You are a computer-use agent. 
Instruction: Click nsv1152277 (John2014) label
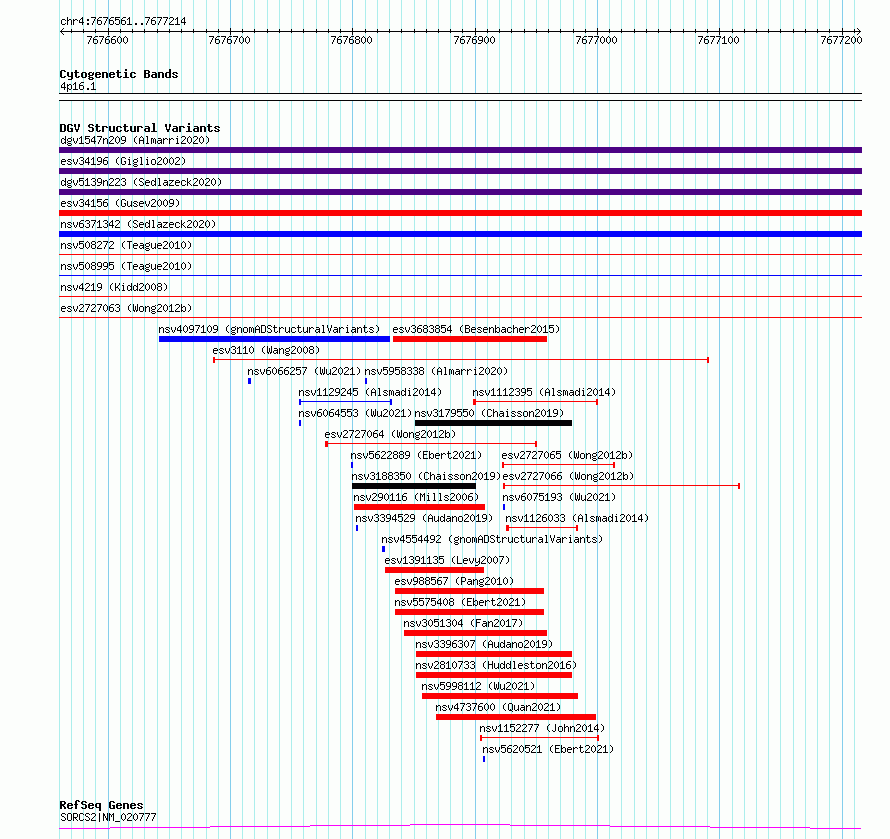click(542, 728)
